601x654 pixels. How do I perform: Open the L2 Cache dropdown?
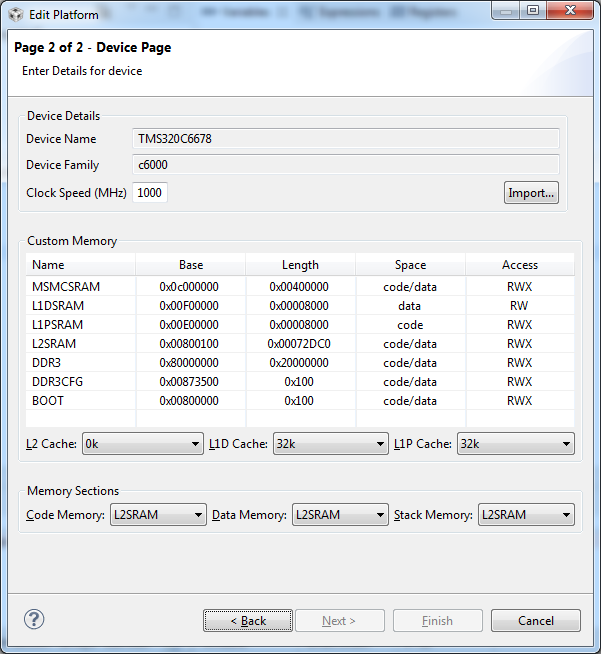tap(143, 444)
